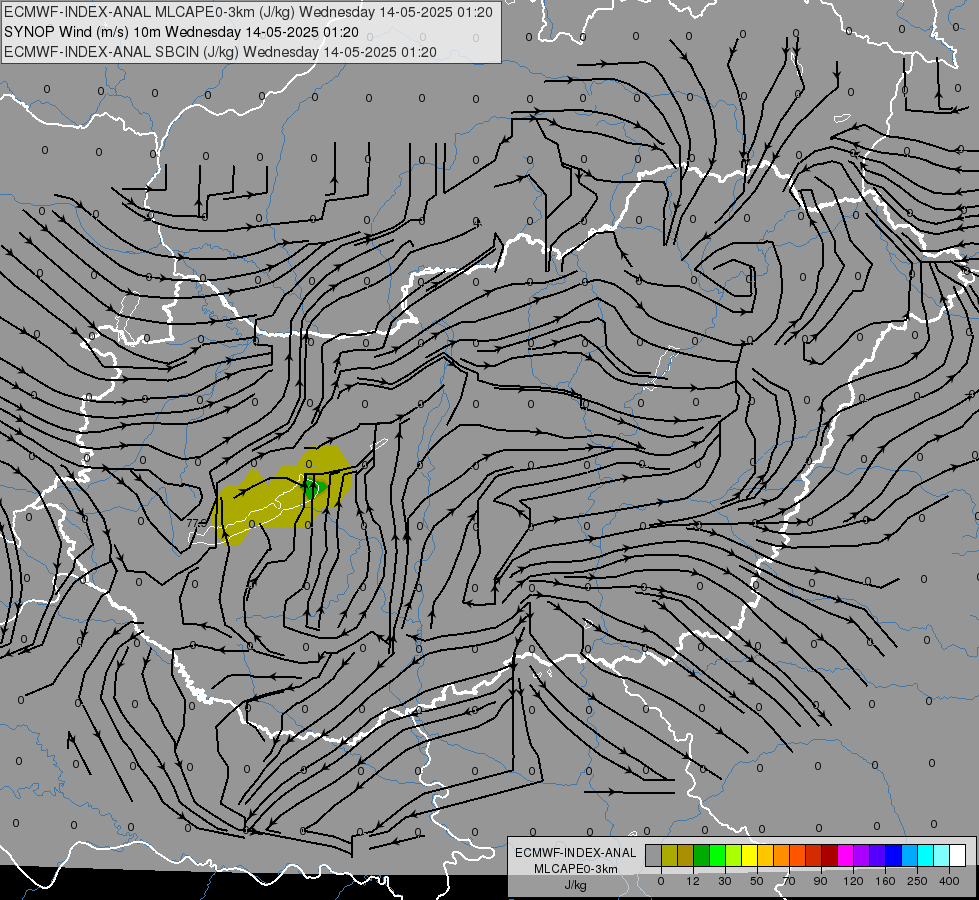Screen dimensions: 979x900
Task: Click the legend tick label 50
Action: (757, 881)
